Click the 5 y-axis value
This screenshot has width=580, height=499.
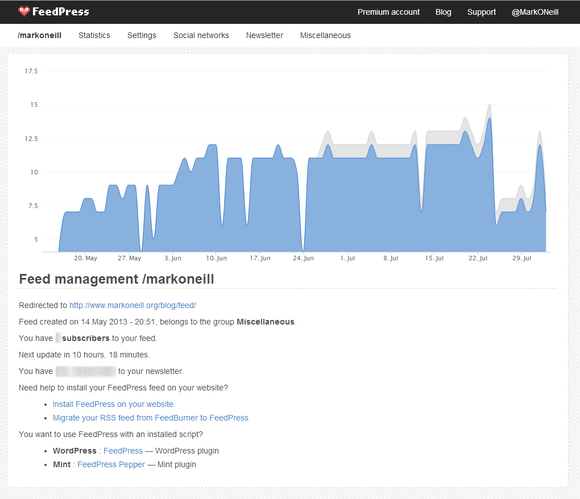pos(36,239)
